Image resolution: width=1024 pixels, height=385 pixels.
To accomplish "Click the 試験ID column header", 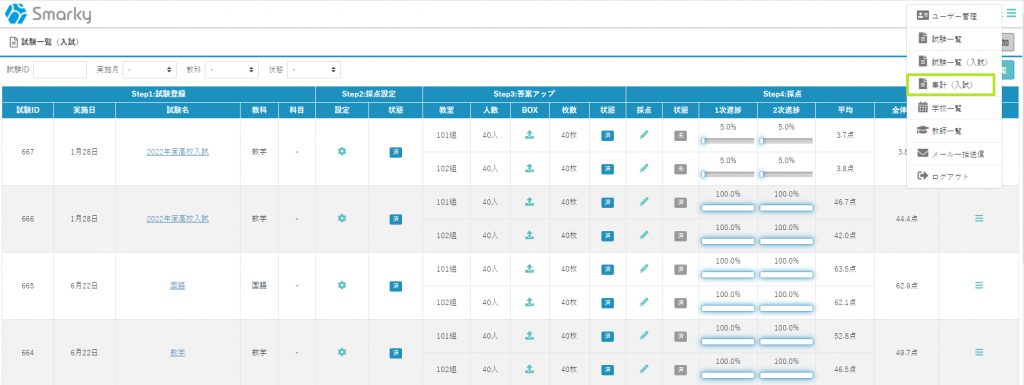I will (x=28, y=110).
